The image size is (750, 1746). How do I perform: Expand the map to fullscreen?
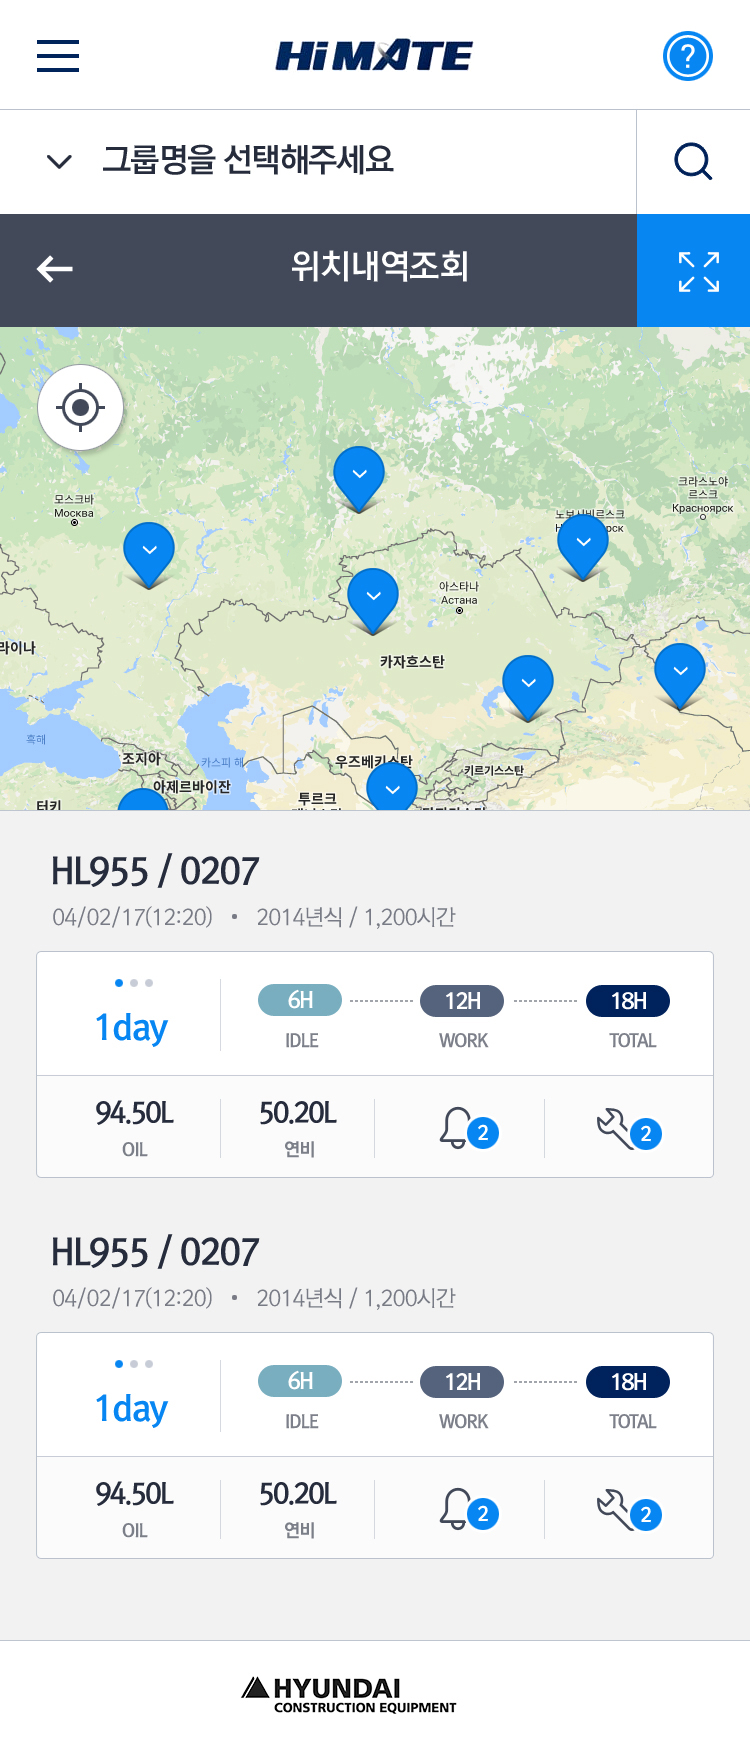point(698,271)
